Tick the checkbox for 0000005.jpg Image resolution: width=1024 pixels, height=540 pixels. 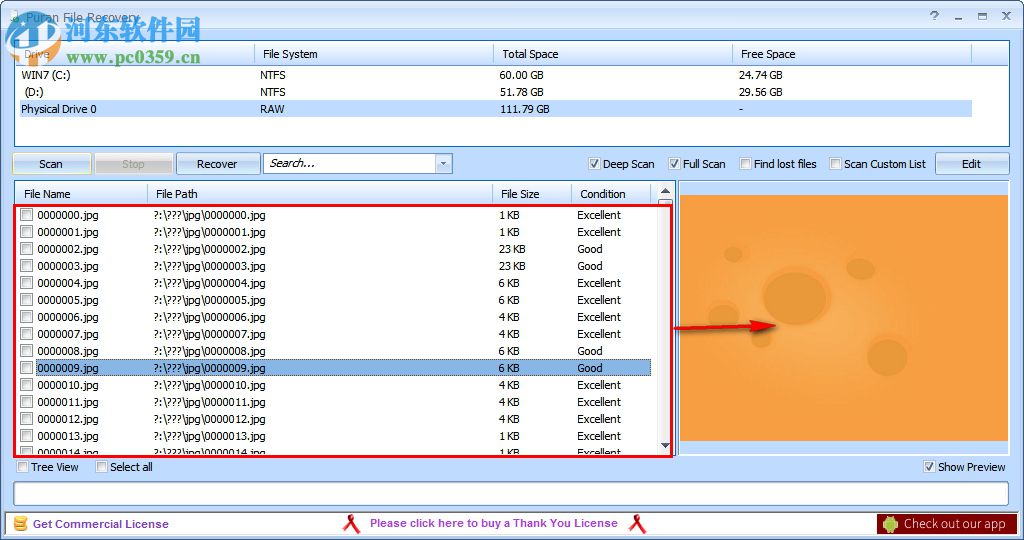click(26, 300)
